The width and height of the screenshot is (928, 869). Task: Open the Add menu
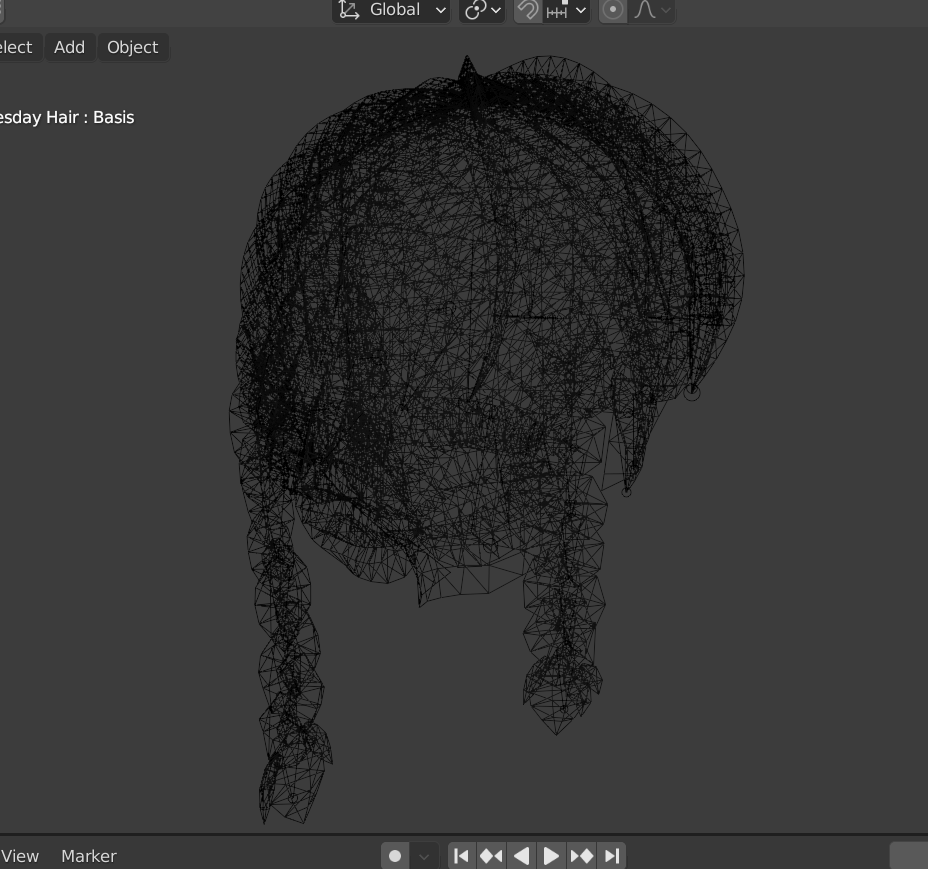coord(70,47)
